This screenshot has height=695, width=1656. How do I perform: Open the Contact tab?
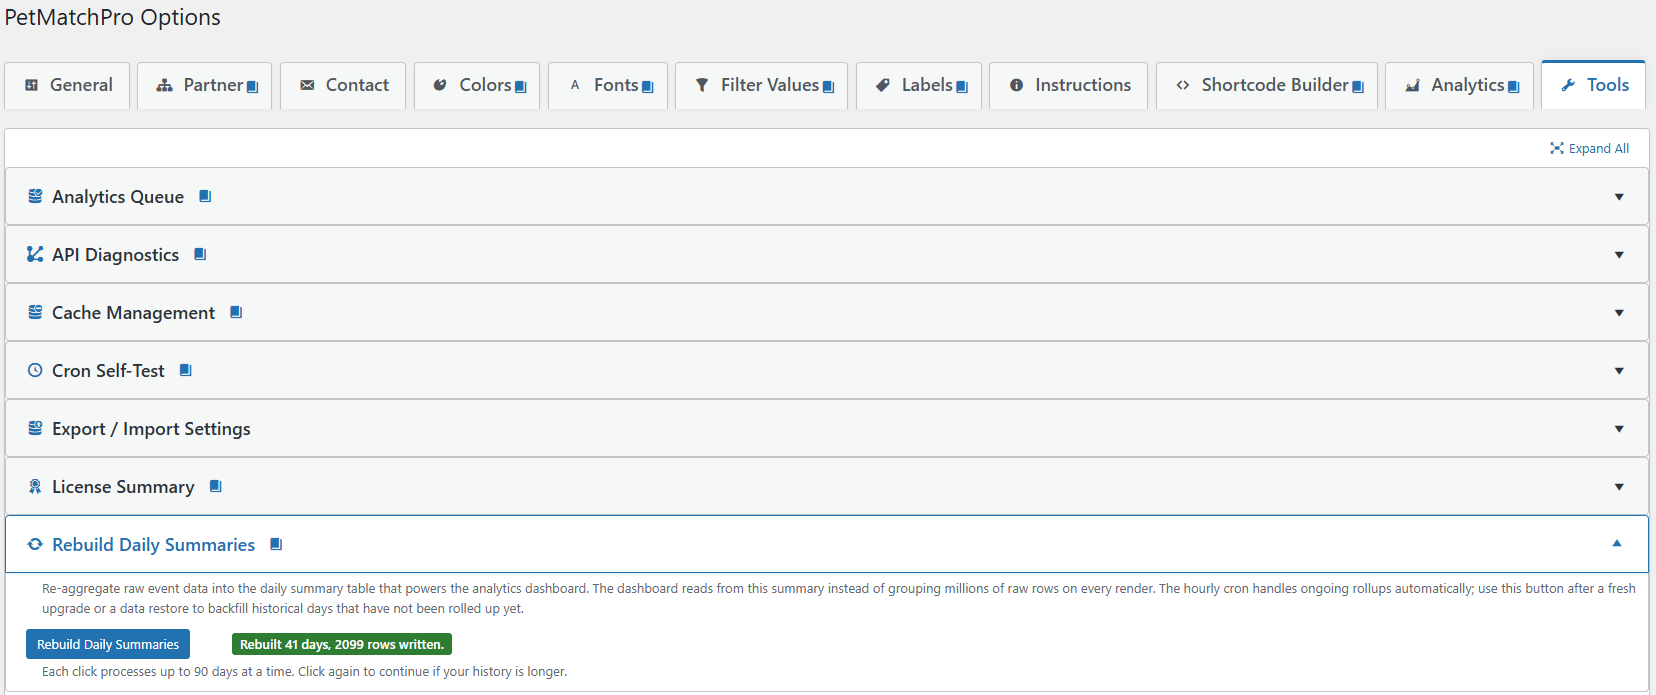point(343,85)
